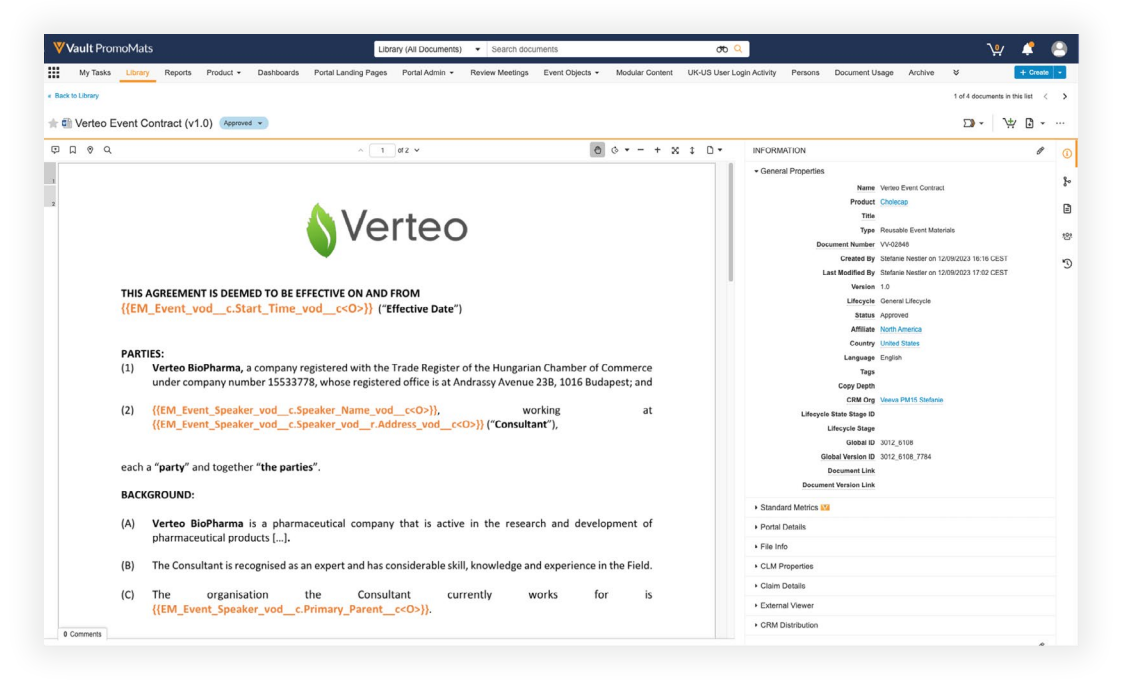Screen dimensions: 1126x692
Task: Expand Standard Metrics section
Action: click(x=789, y=508)
